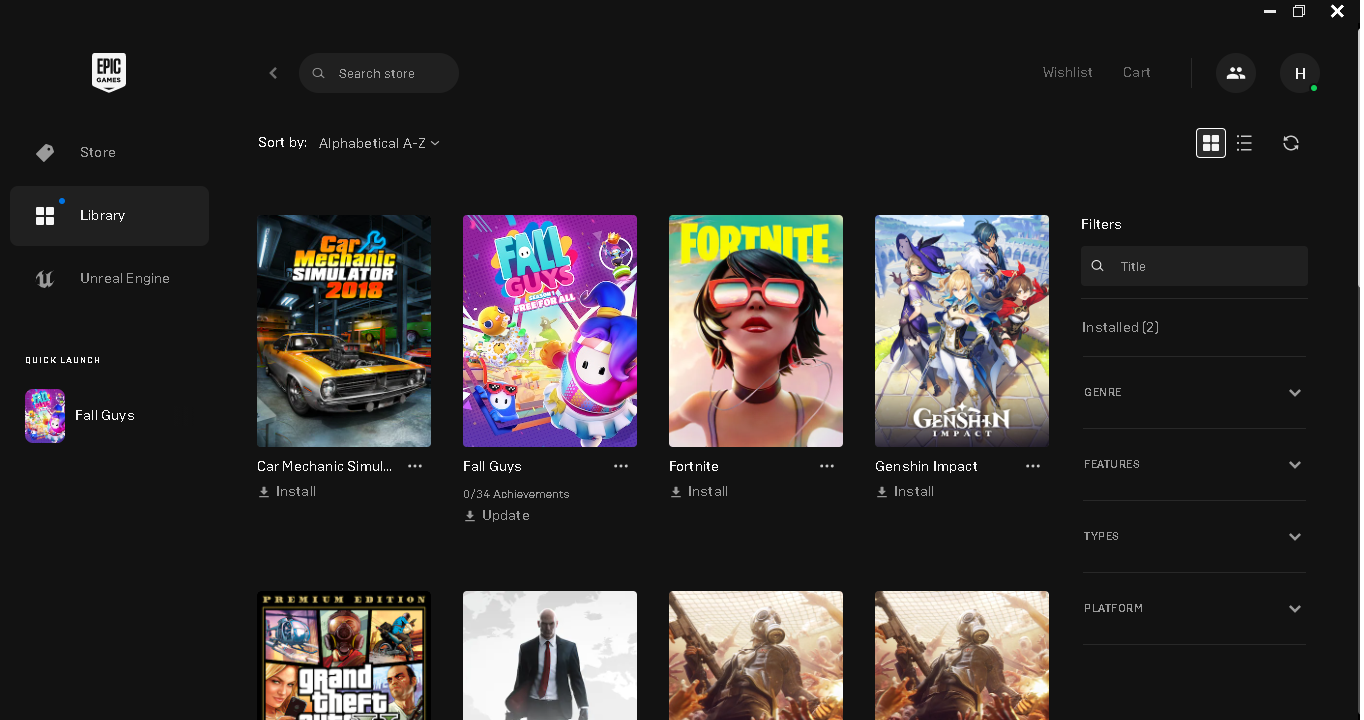Screen dimensions: 1364x720
Task: Select the Genshin Impact cover art
Action: pyautogui.click(x=962, y=331)
